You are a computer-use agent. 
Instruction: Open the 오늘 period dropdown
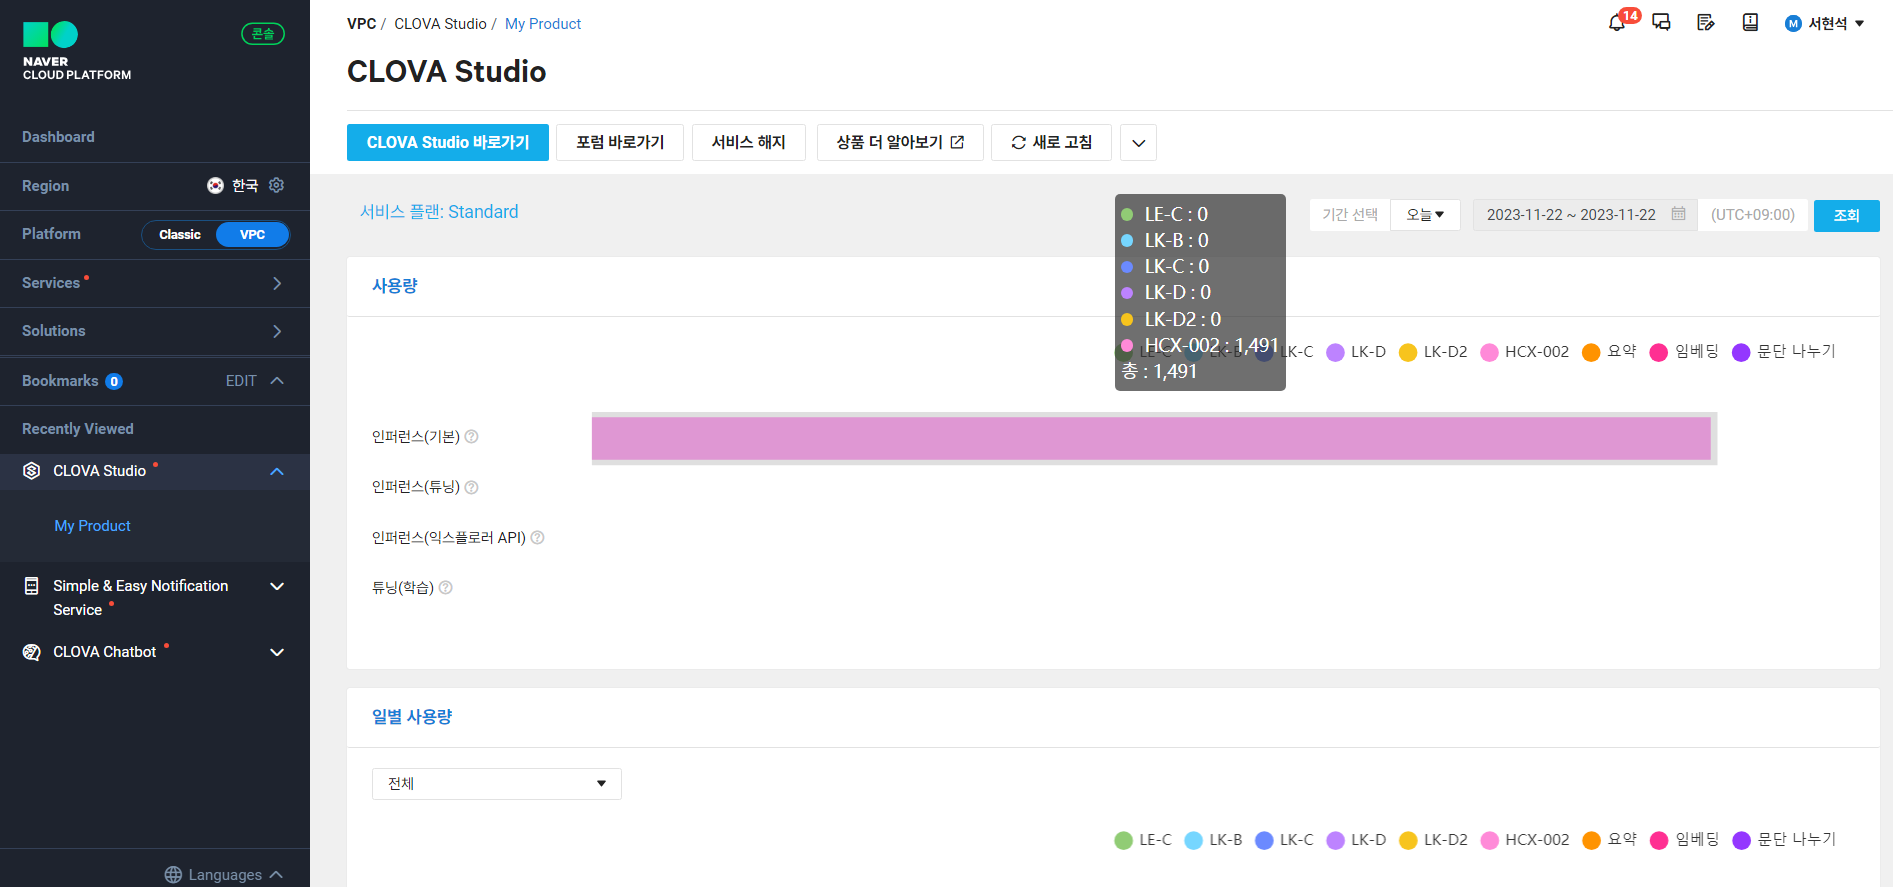coord(1425,215)
